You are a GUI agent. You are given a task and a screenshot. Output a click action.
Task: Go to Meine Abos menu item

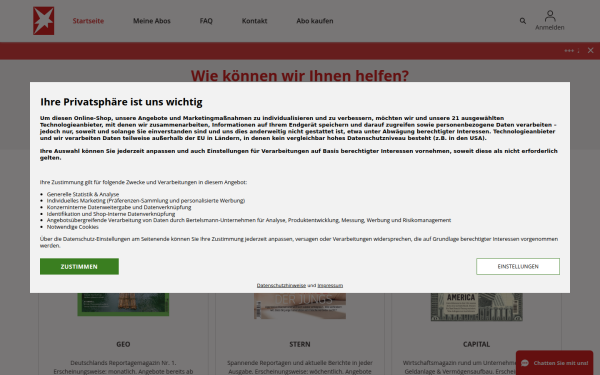(152, 21)
